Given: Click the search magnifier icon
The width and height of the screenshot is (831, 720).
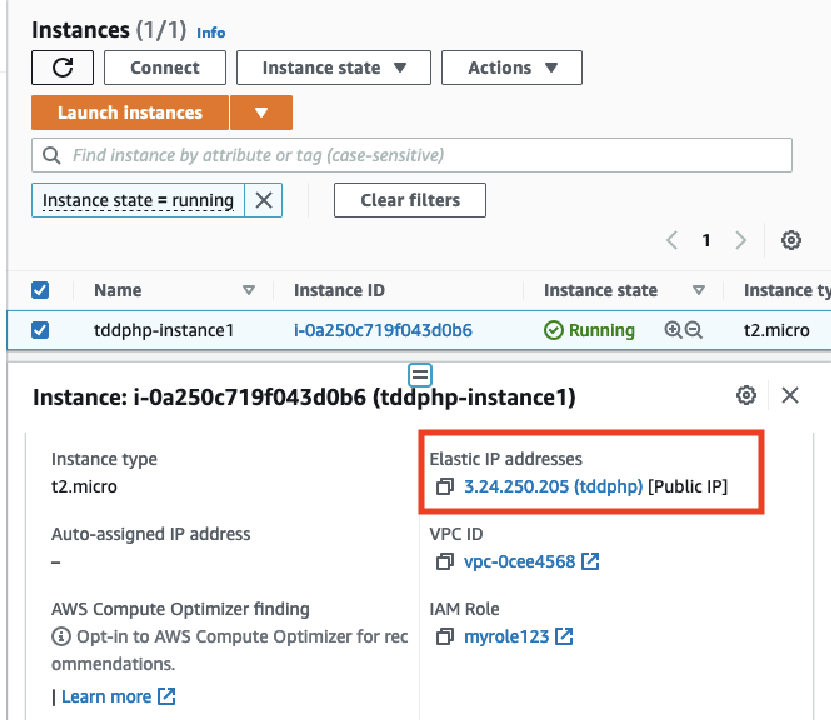Looking at the screenshot, I should [x=51, y=155].
